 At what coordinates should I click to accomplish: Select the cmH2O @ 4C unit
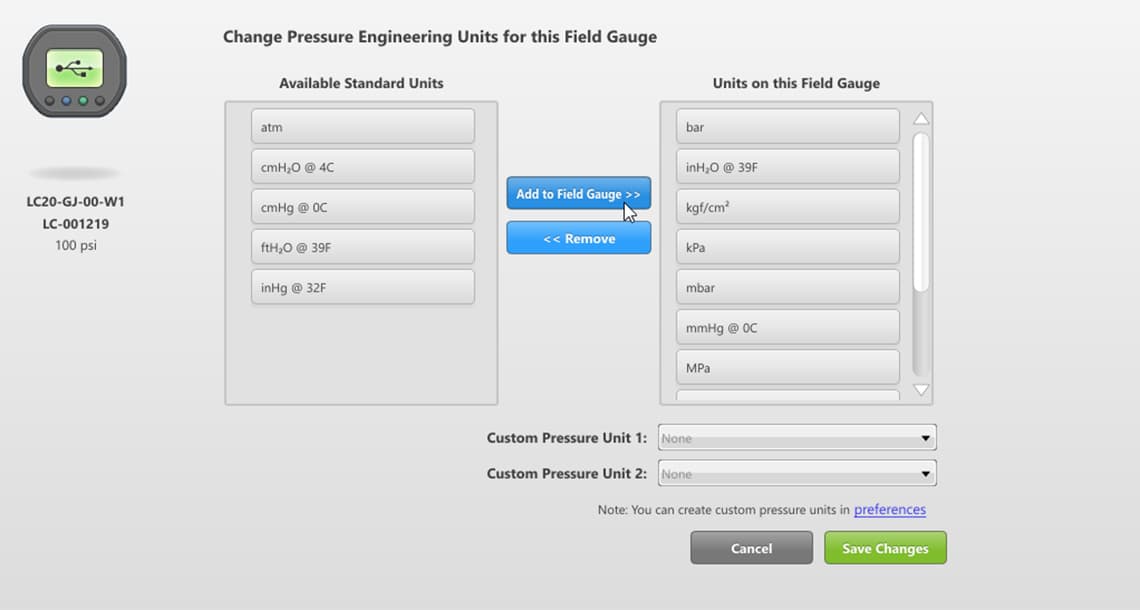tap(362, 166)
